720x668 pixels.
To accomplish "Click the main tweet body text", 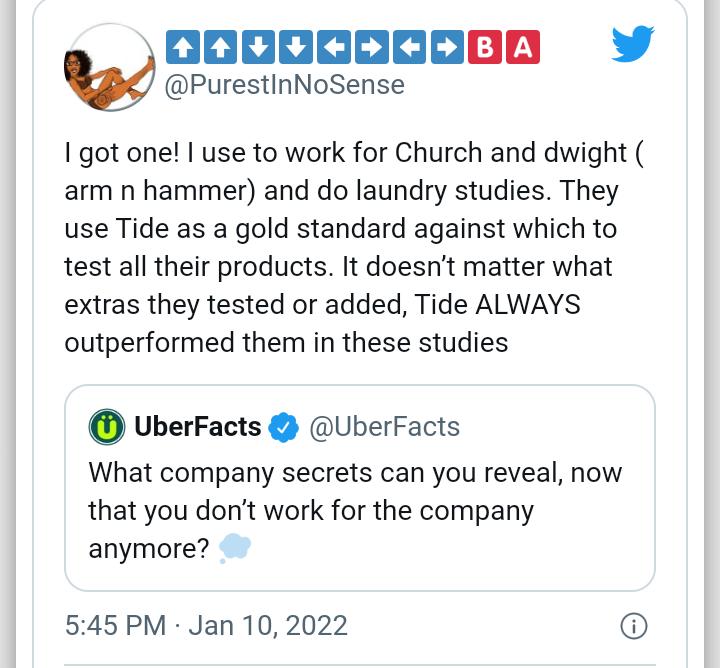I will point(354,247).
